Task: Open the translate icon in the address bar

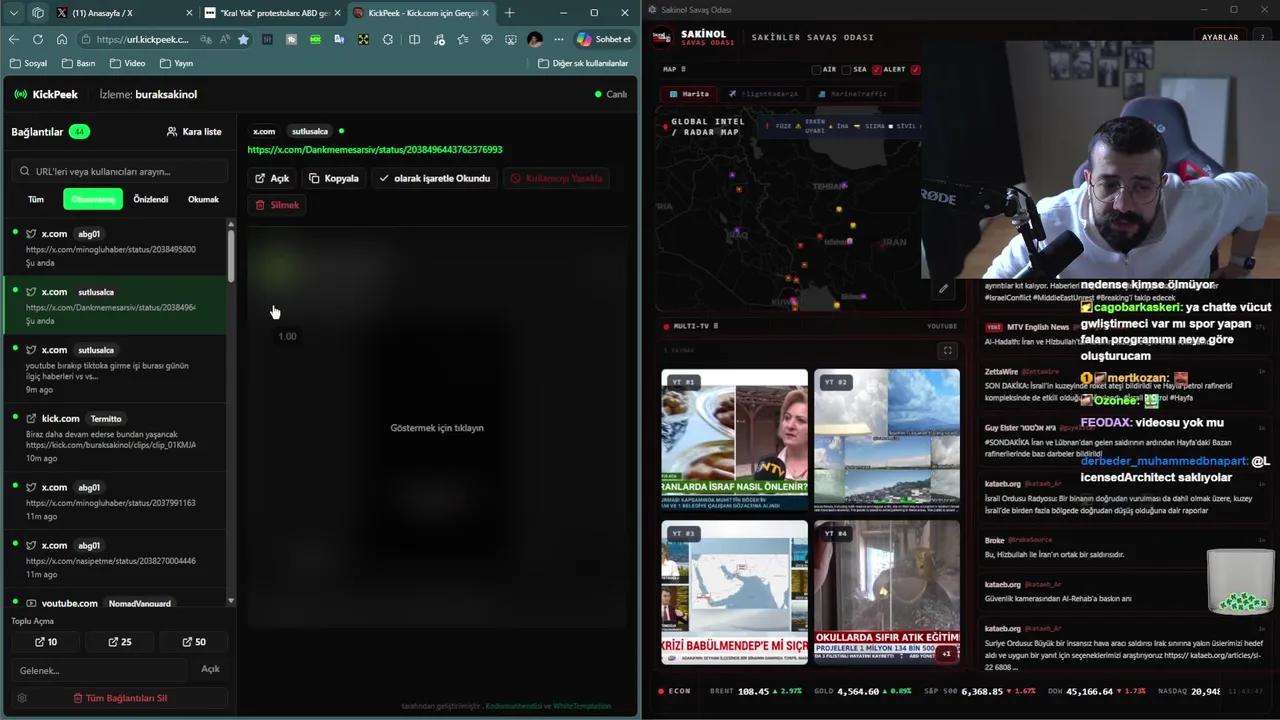Action: [205, 39]
